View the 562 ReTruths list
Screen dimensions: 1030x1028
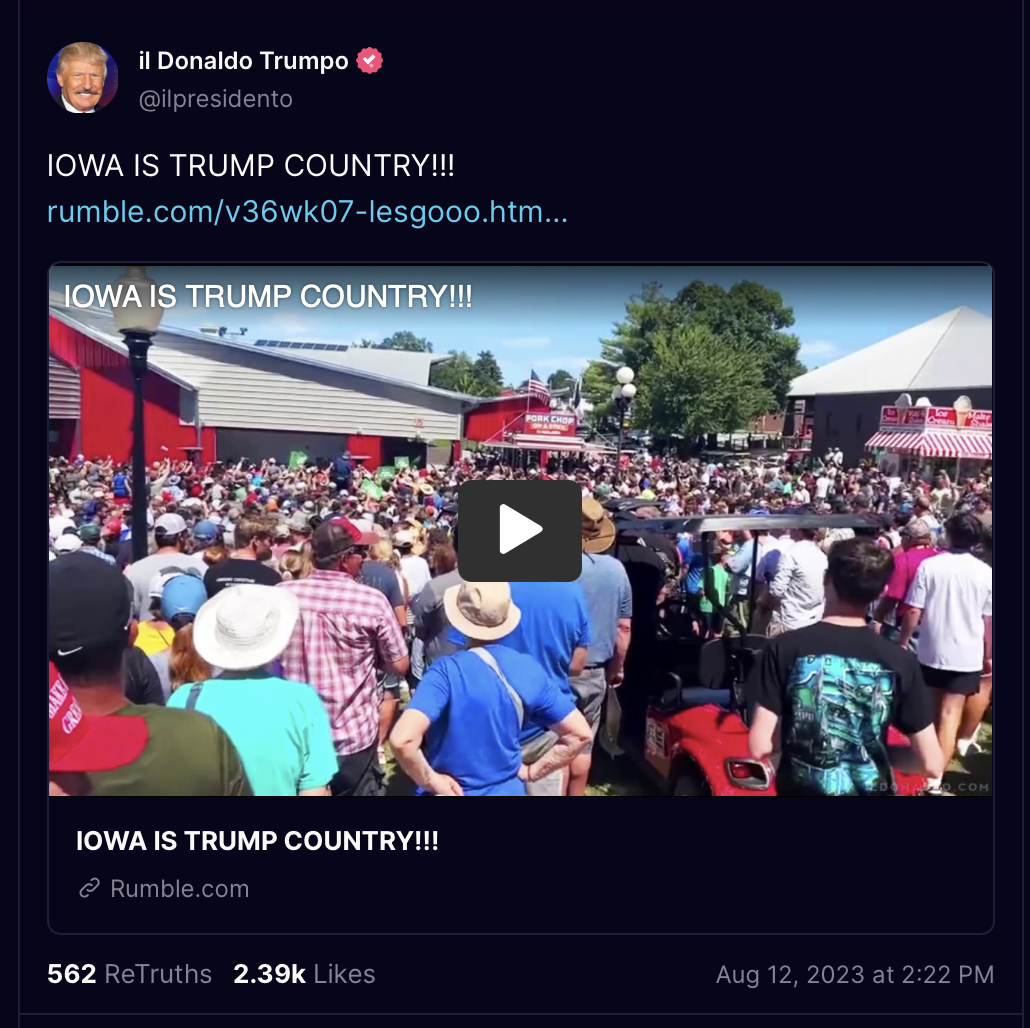129,973
